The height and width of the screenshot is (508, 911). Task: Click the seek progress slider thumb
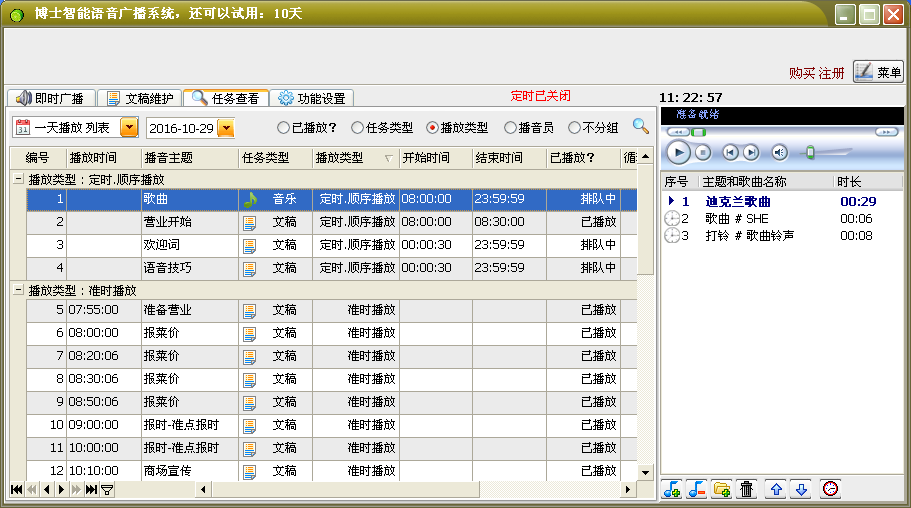pos(698,132)
